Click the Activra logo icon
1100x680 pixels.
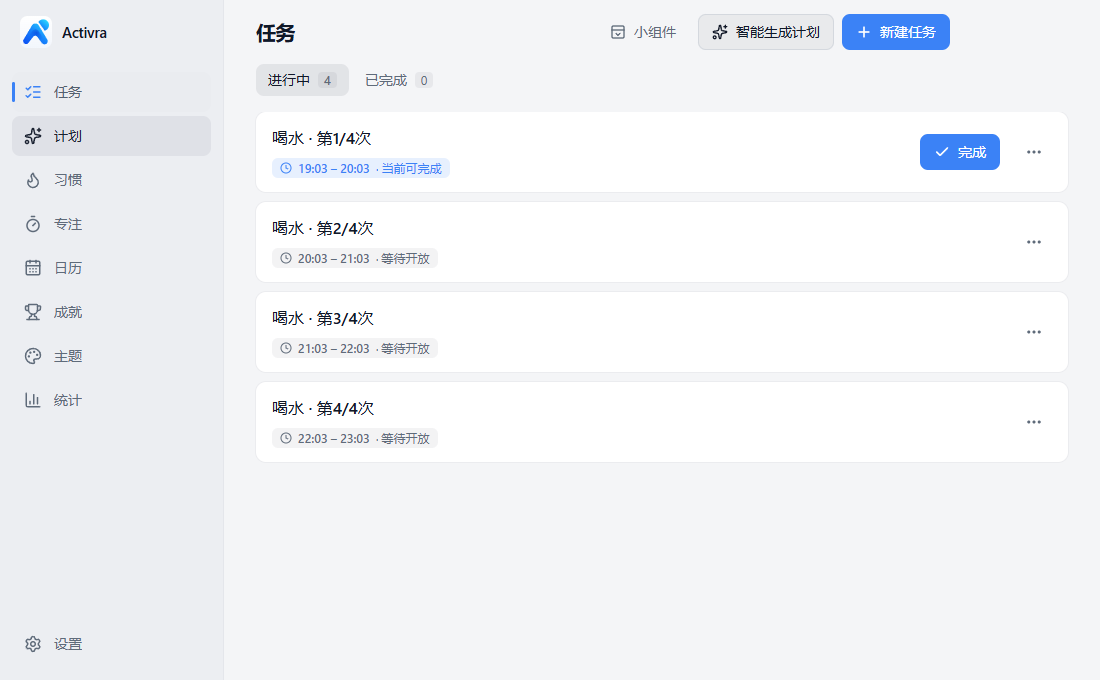(36, 32)
